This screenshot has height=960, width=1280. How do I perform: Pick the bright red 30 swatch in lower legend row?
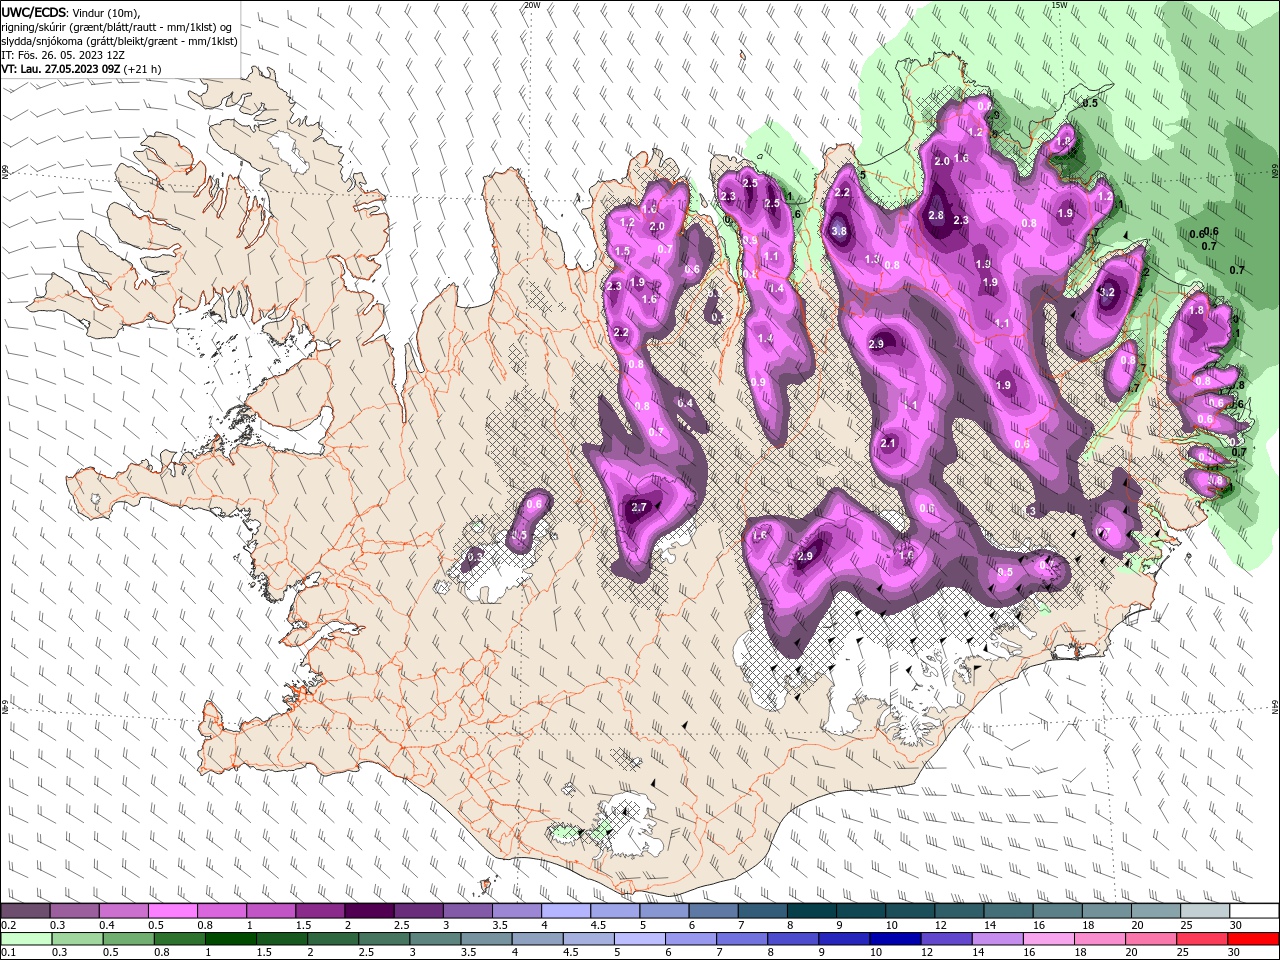pyautogui.click(x=1252, y=938)
